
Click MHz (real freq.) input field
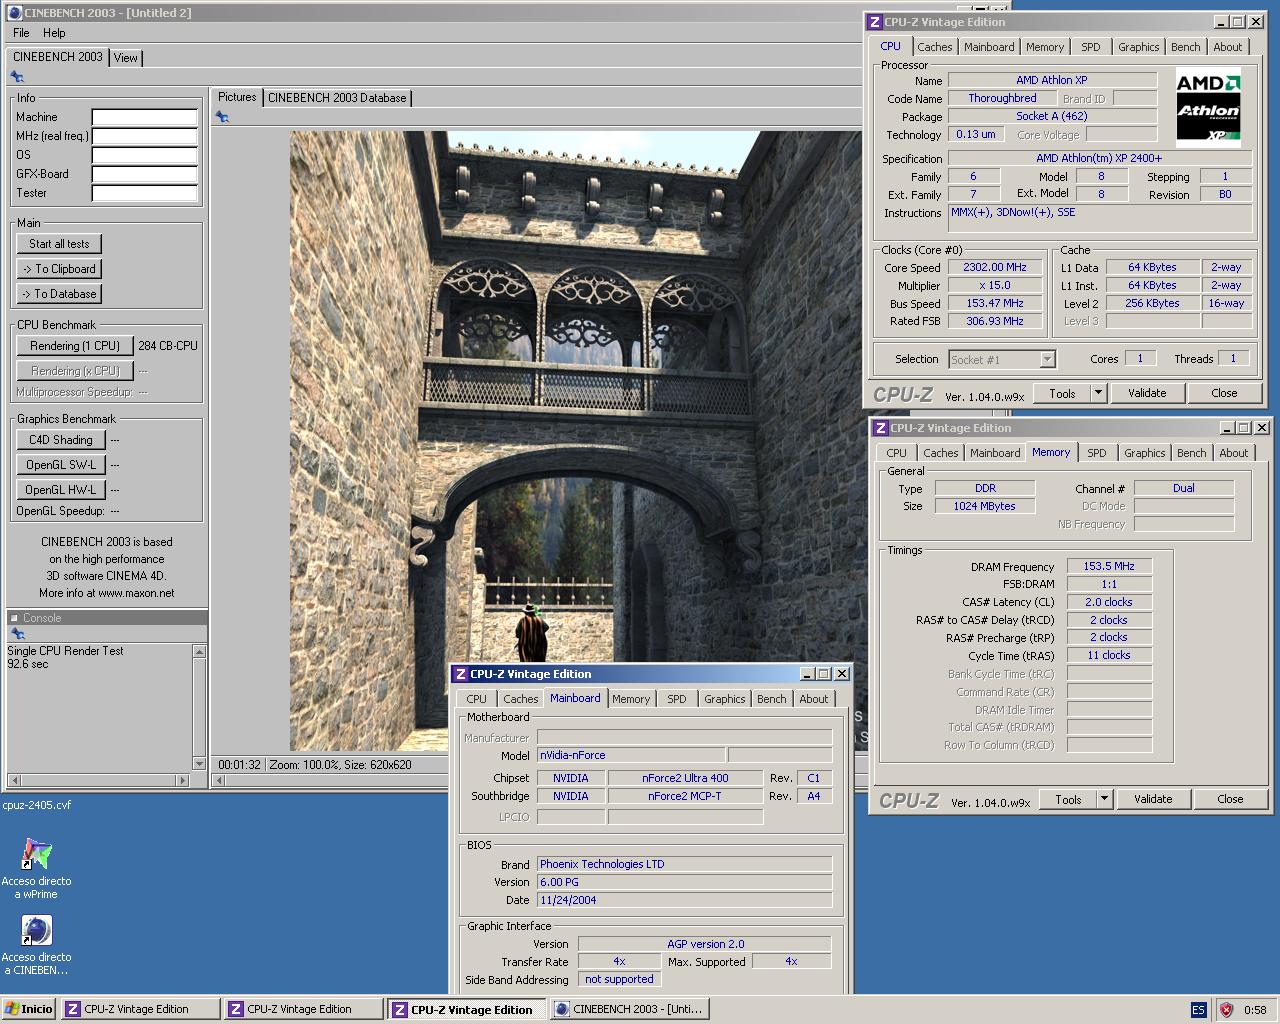click(144, 136)
